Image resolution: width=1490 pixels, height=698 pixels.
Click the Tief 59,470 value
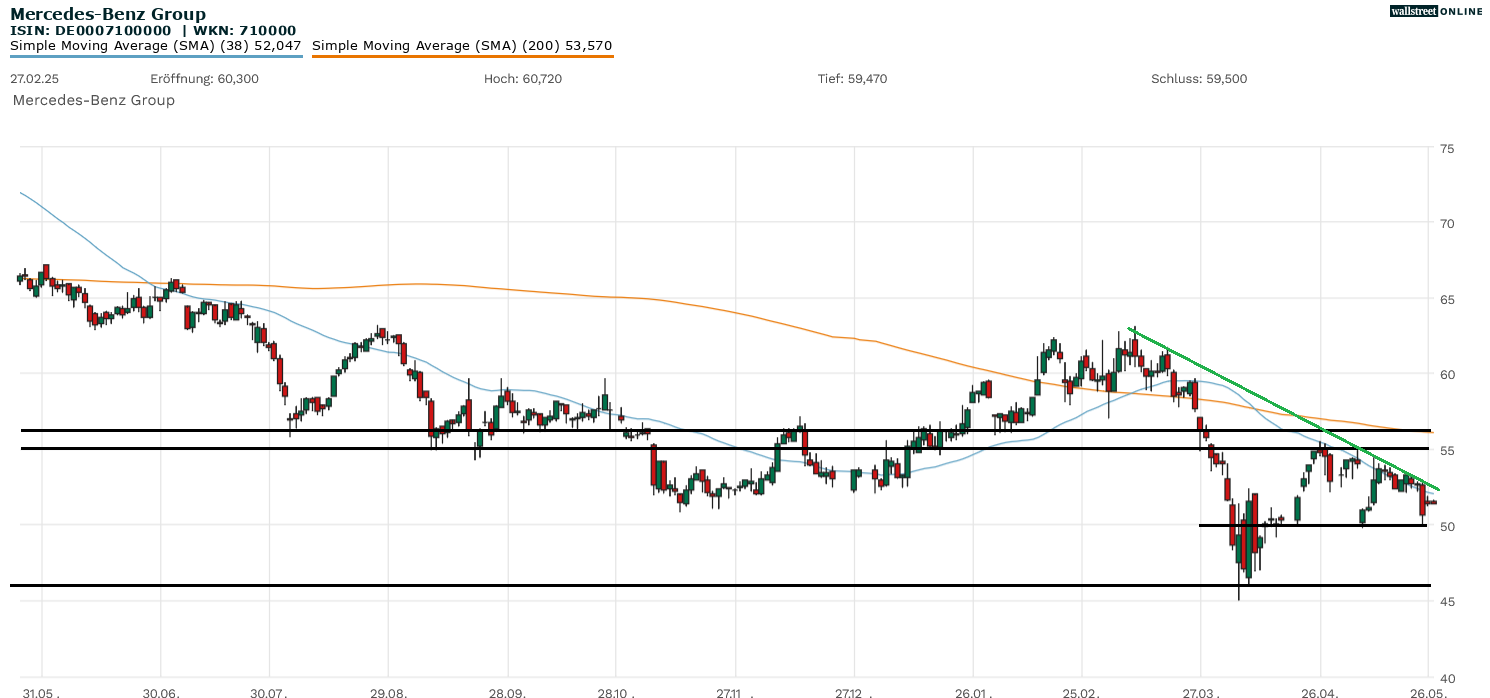coord(852,79)
